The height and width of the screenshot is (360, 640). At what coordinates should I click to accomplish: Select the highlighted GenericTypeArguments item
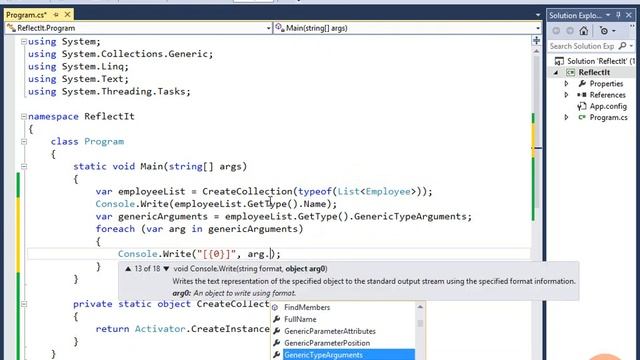pos(349,355)
